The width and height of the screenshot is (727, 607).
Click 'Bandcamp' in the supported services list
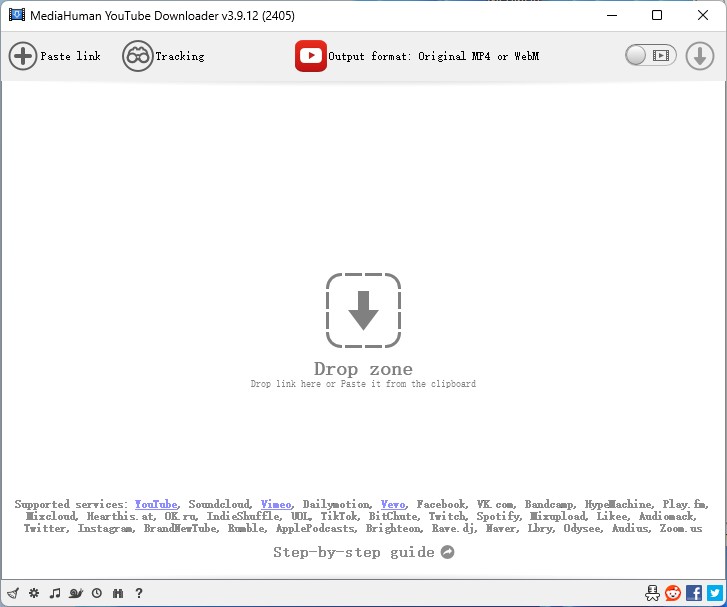[549, 504]
